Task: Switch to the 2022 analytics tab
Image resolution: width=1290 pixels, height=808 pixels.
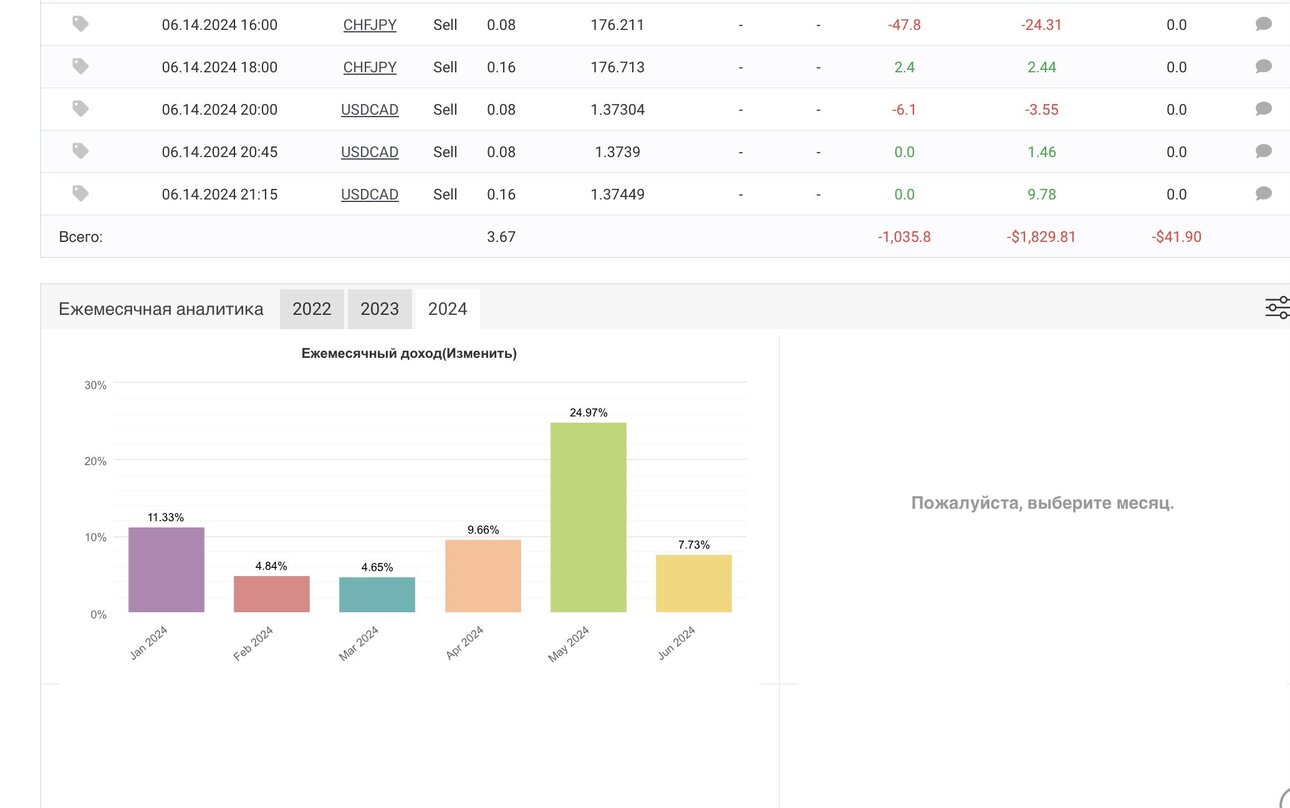Action: [312, 309]
